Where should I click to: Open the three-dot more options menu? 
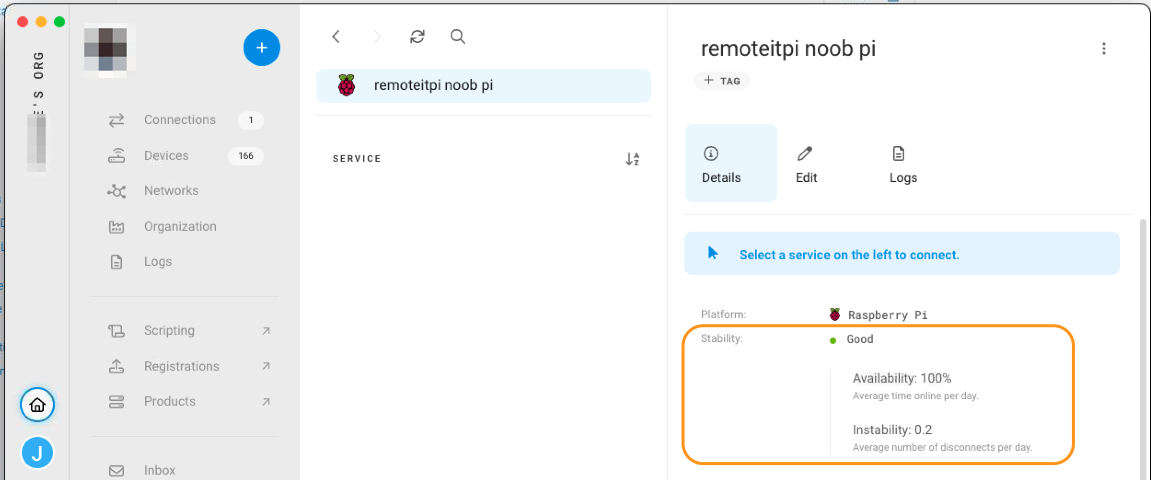1103,49
